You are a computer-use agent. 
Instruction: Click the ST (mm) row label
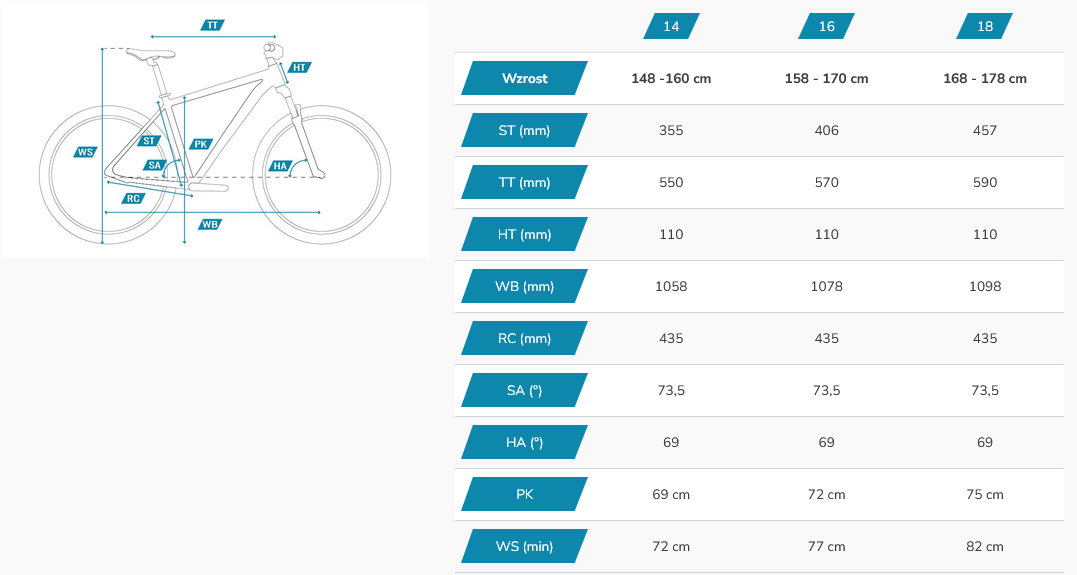524,130
